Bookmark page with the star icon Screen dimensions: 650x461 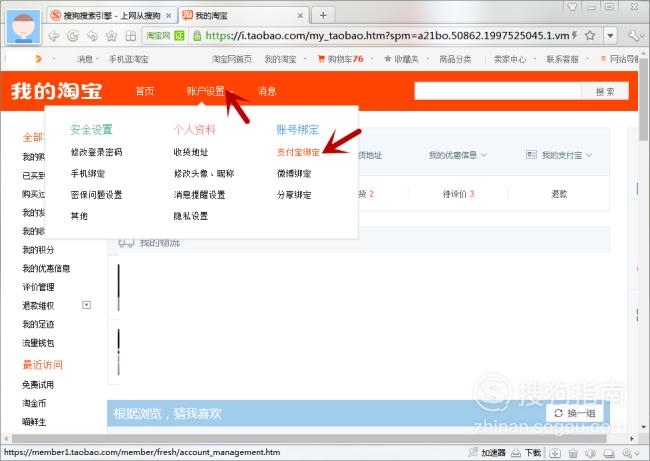point(590,36)
